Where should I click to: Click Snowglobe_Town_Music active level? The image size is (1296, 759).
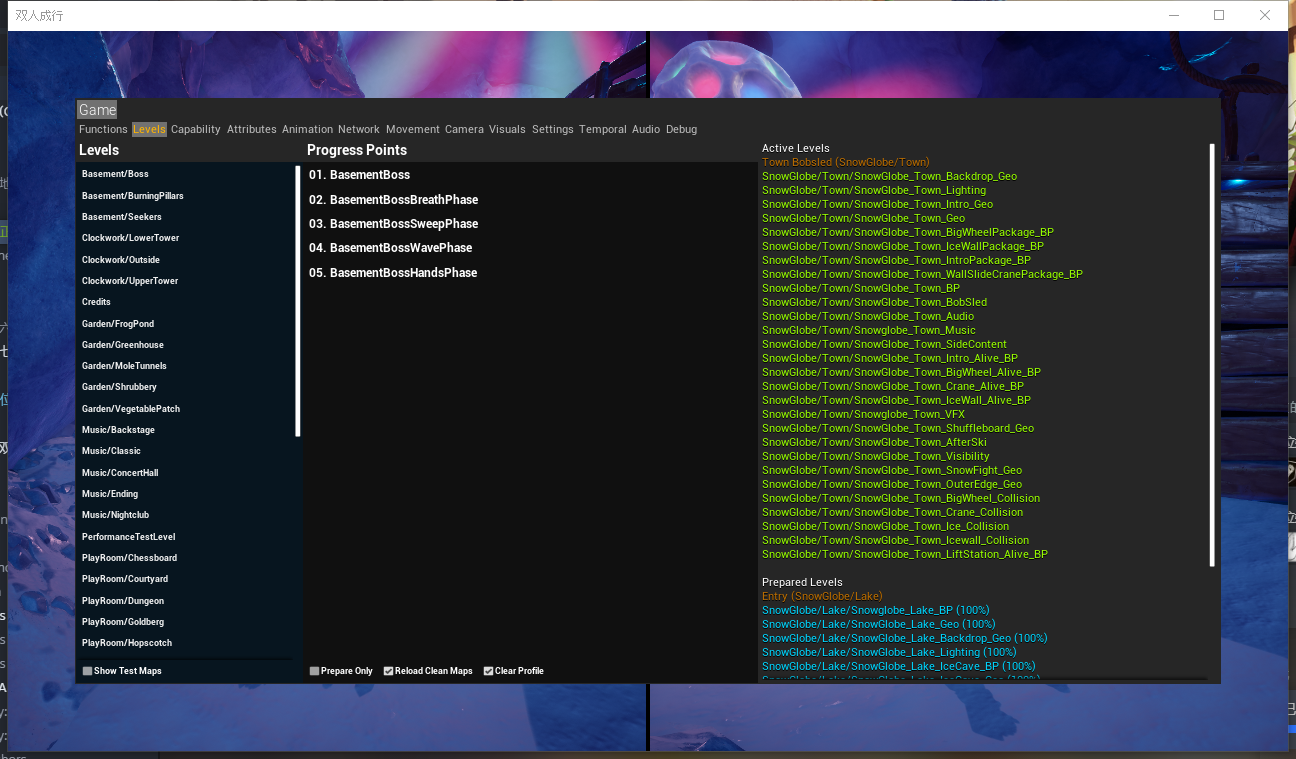pyautogui.click(x=869, y=330)
